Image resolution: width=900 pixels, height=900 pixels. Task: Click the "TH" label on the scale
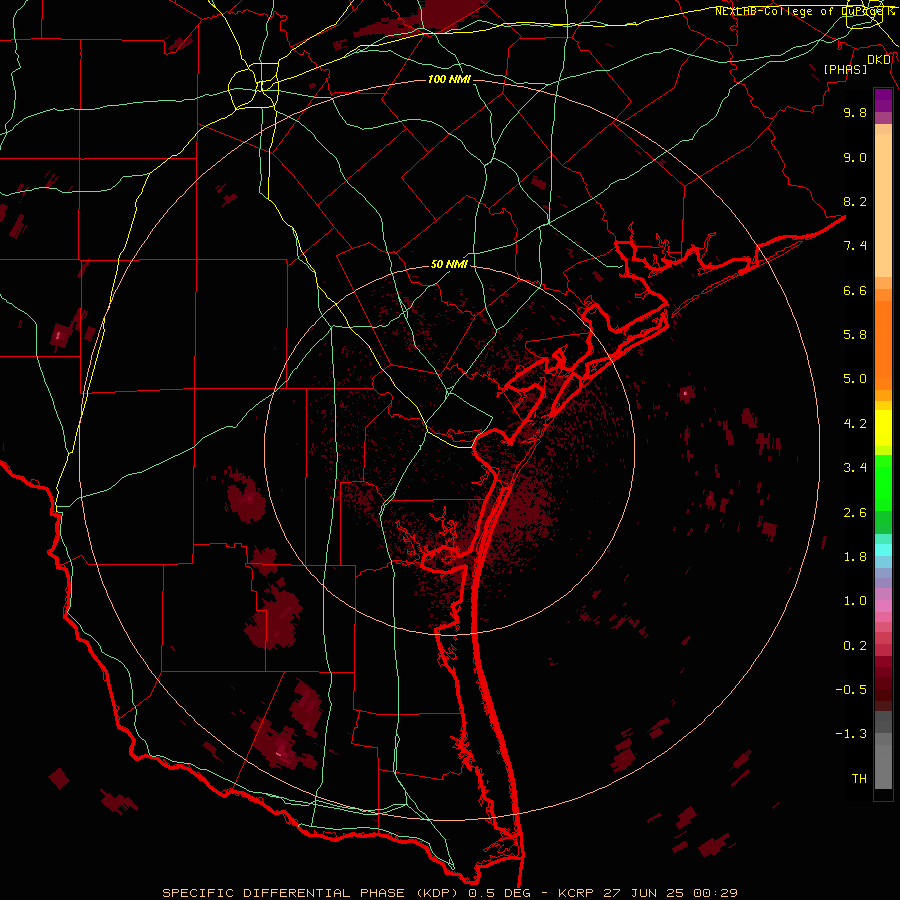[859, 779]
